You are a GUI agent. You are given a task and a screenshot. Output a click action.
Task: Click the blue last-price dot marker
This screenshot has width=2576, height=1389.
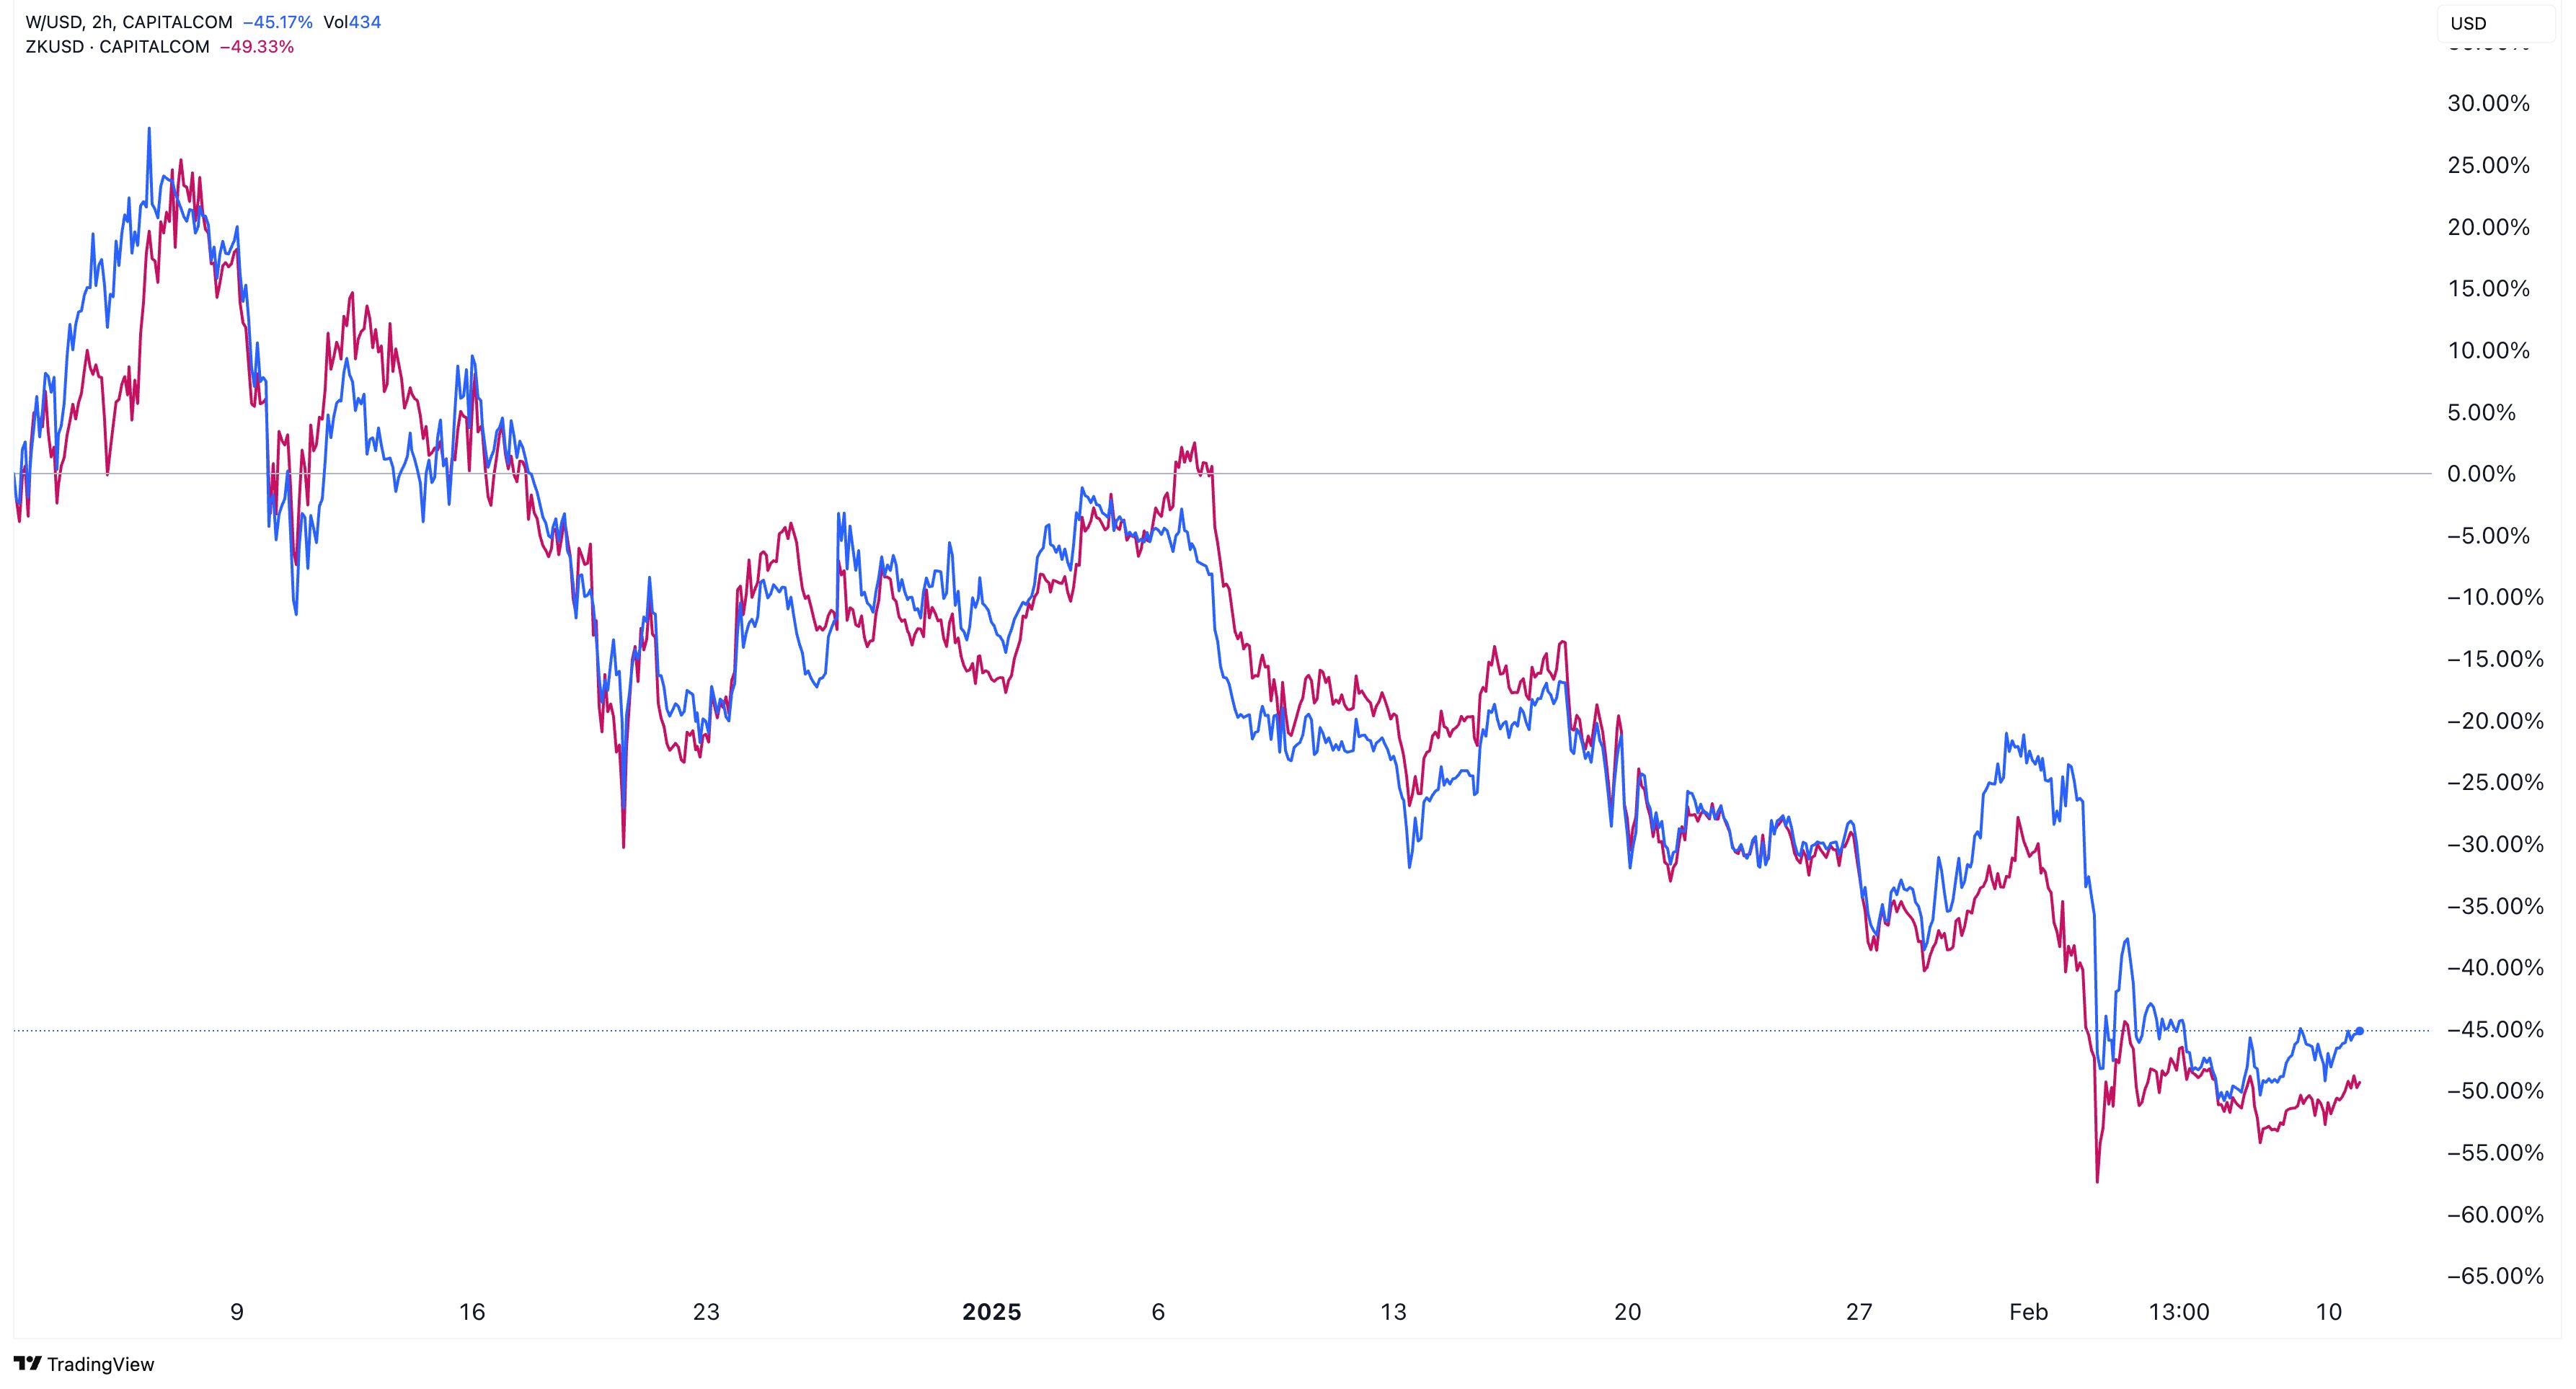[2360, 1031]
